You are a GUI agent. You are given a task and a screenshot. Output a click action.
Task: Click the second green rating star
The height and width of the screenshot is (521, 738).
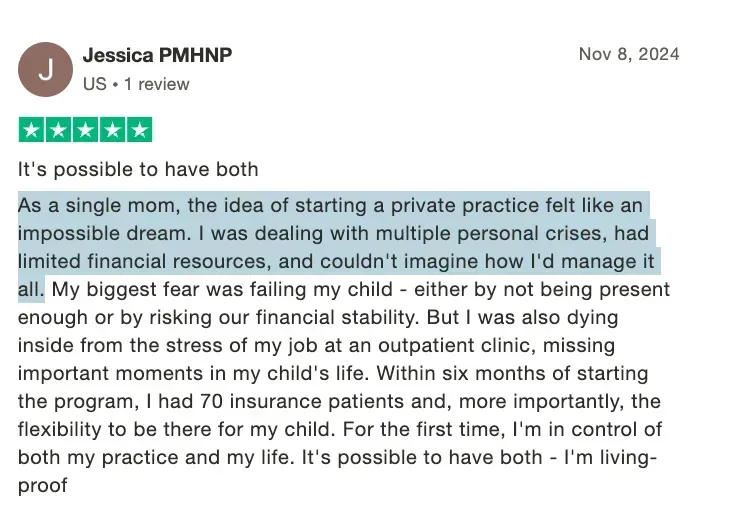59,130
